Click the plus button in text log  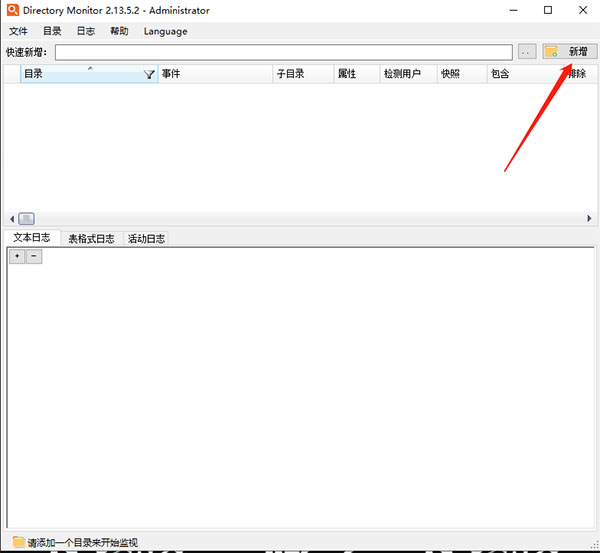(17, 256)
